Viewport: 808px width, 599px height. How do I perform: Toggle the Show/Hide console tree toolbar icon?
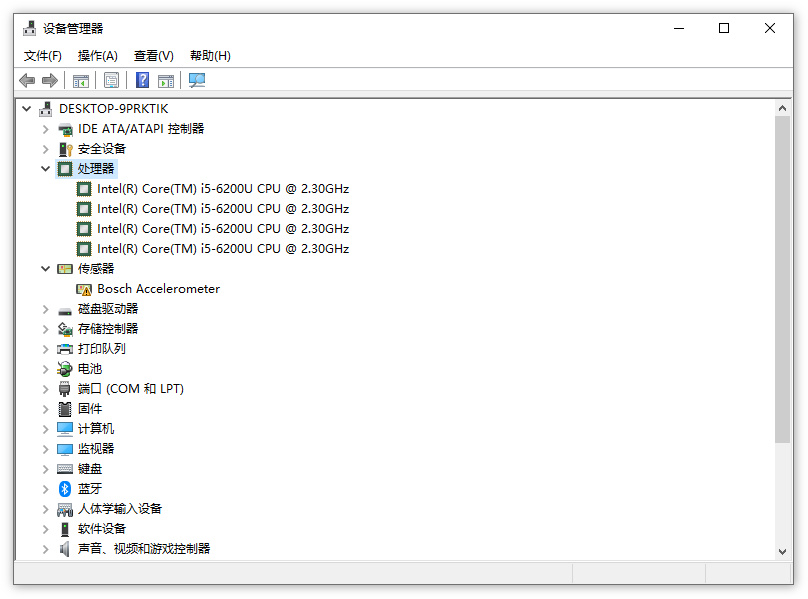click(80, 80)
